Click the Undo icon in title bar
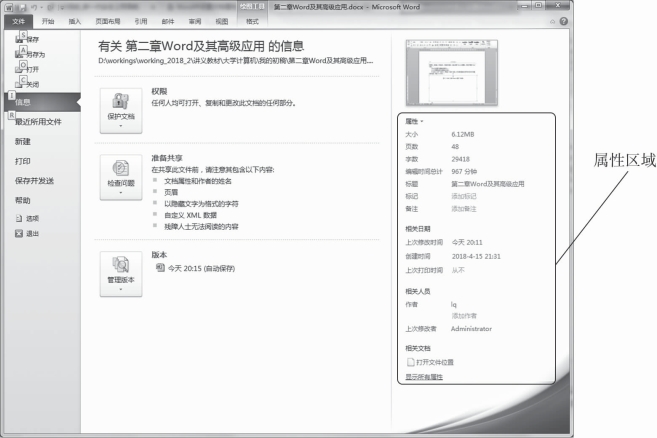 click(34, 7)
